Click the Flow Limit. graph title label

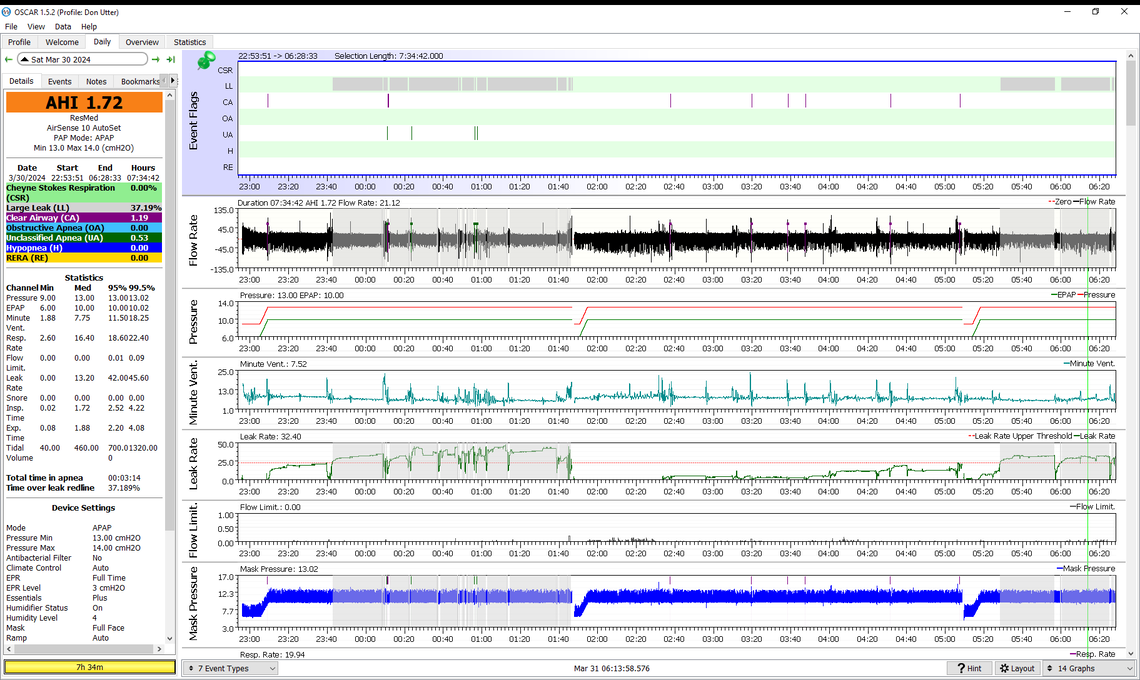click(193, 531)
